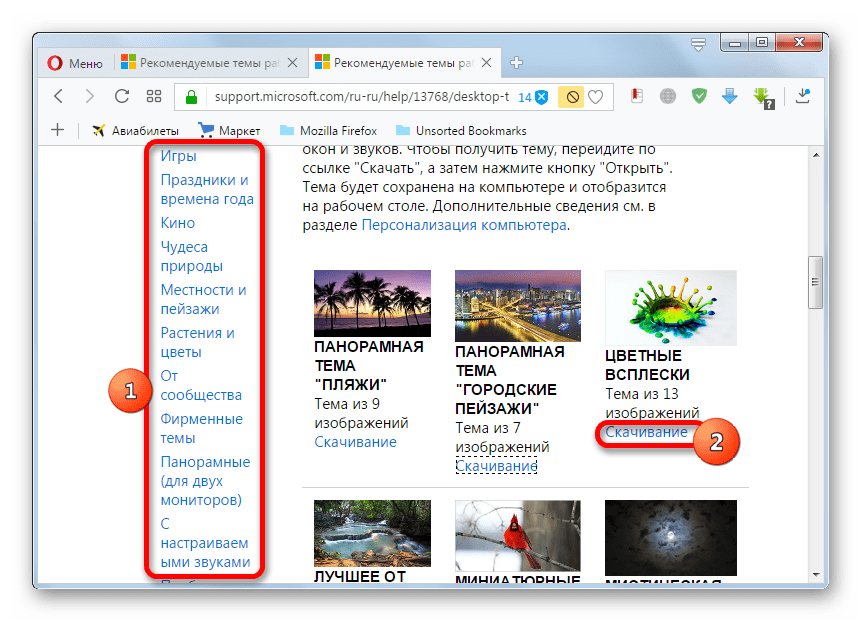
Task: Open a new tab with plus button
Action: pos(516,63)
